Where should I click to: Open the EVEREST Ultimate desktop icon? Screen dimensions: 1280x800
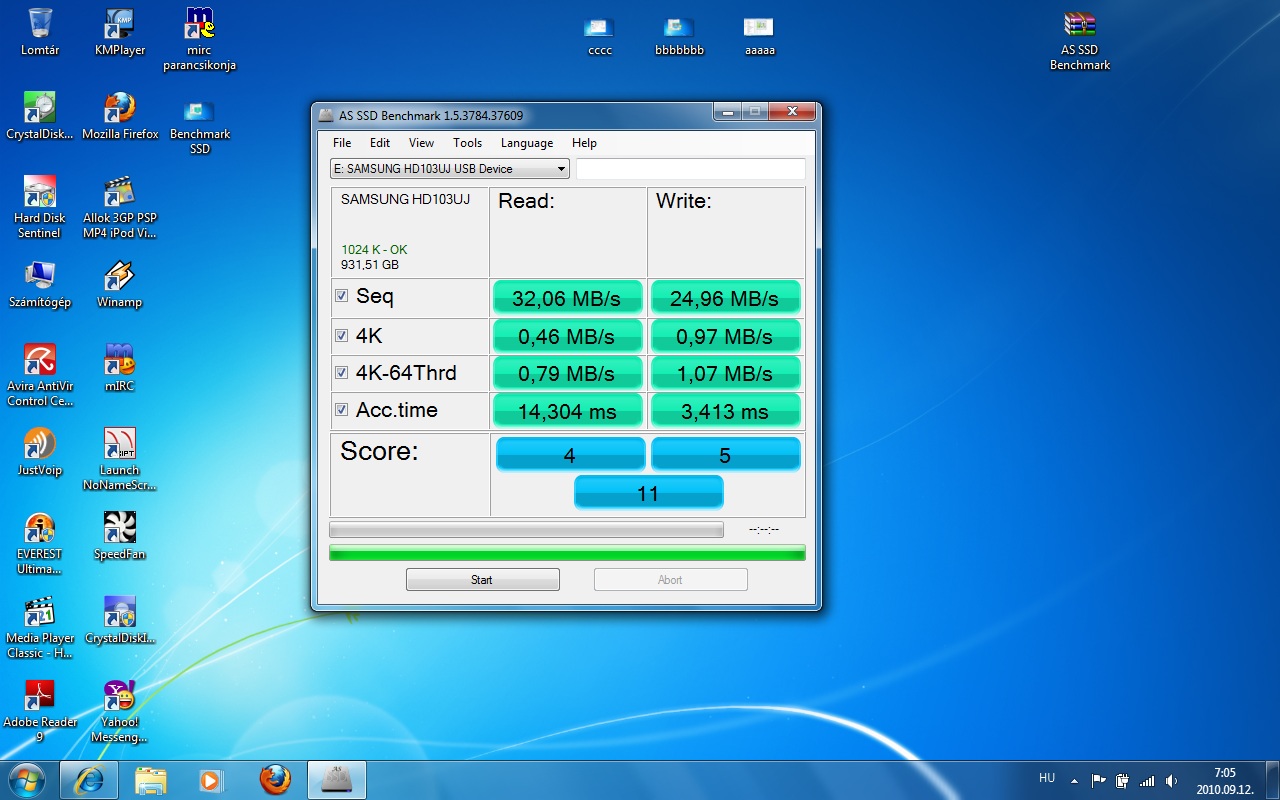pyautogui.click(x=39, y=529)
